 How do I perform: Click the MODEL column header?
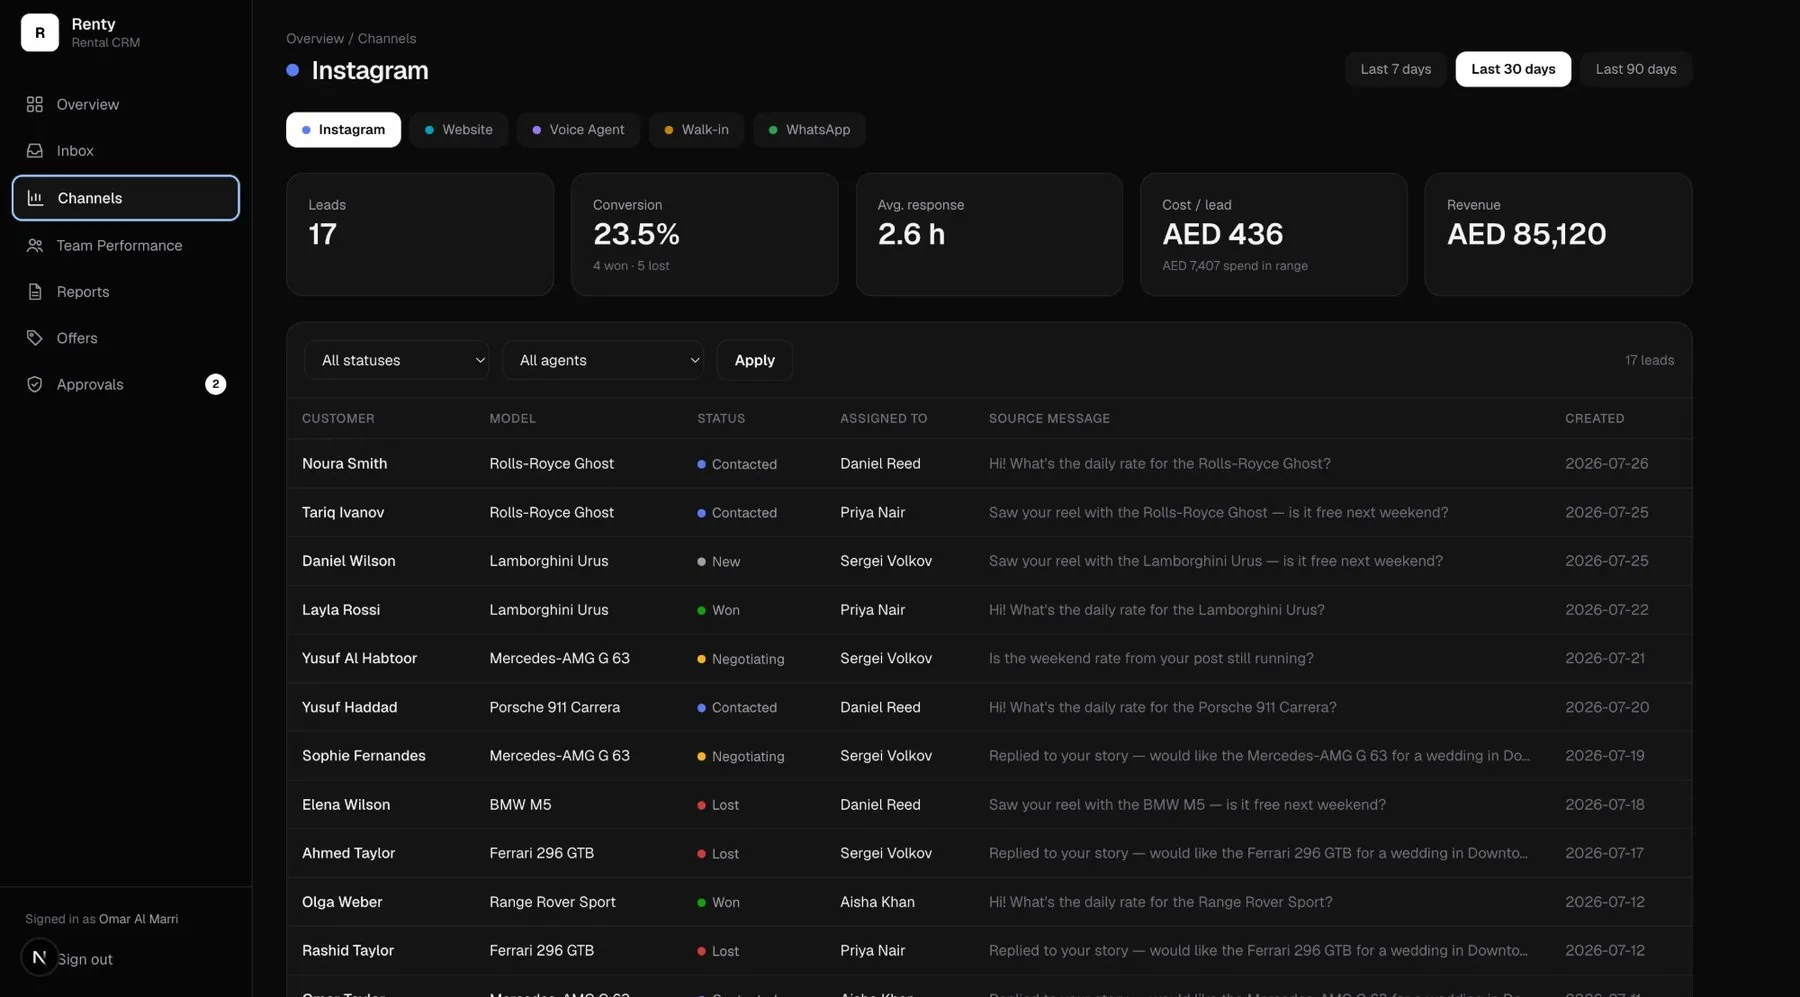pyautogui.click(x=512, y=418)
